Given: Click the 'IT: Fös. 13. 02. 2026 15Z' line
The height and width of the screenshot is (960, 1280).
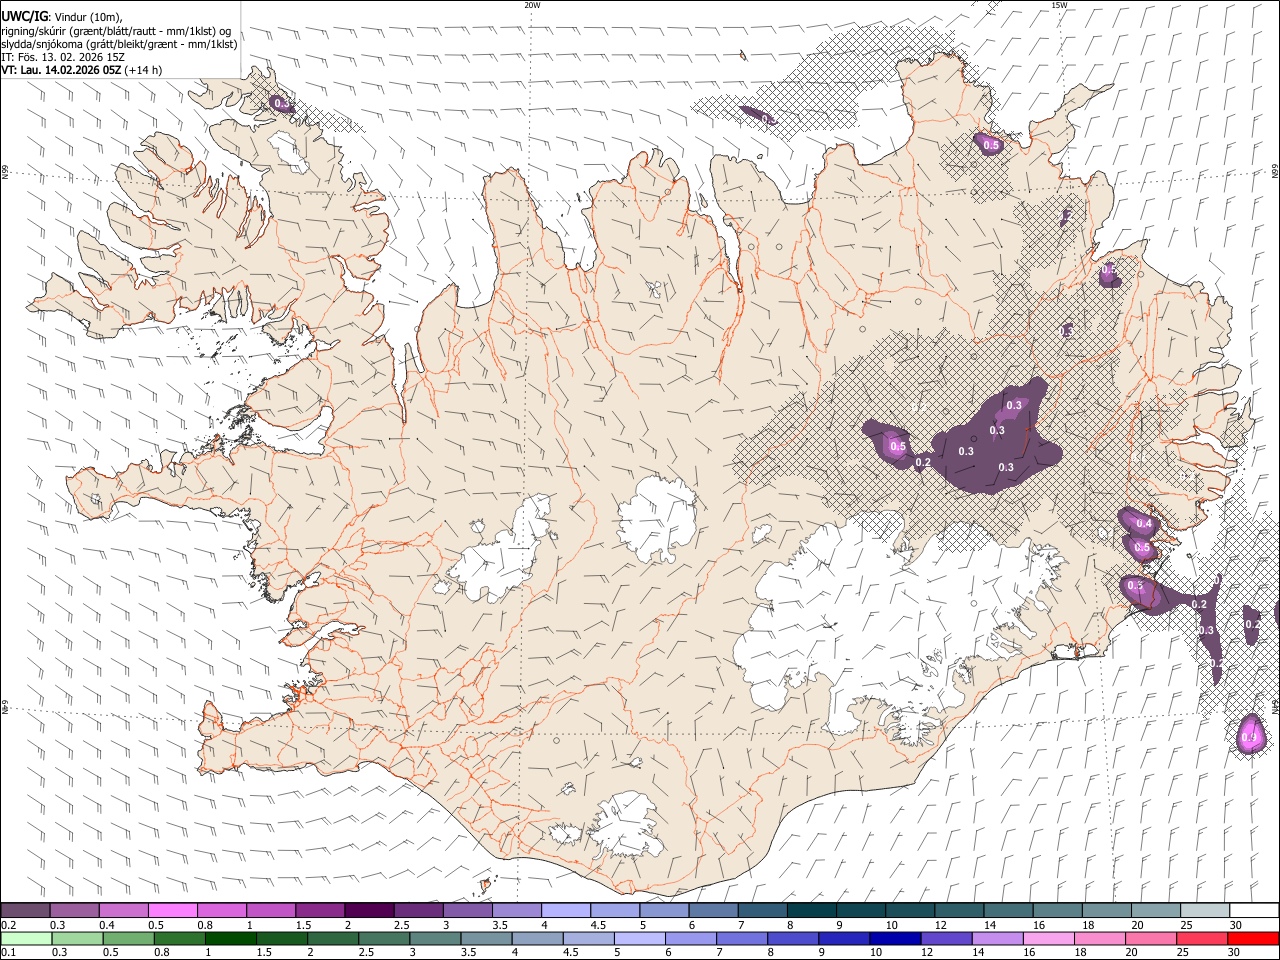Looking at the screenshot, I should pyautogui.click(x=63, y=57).
